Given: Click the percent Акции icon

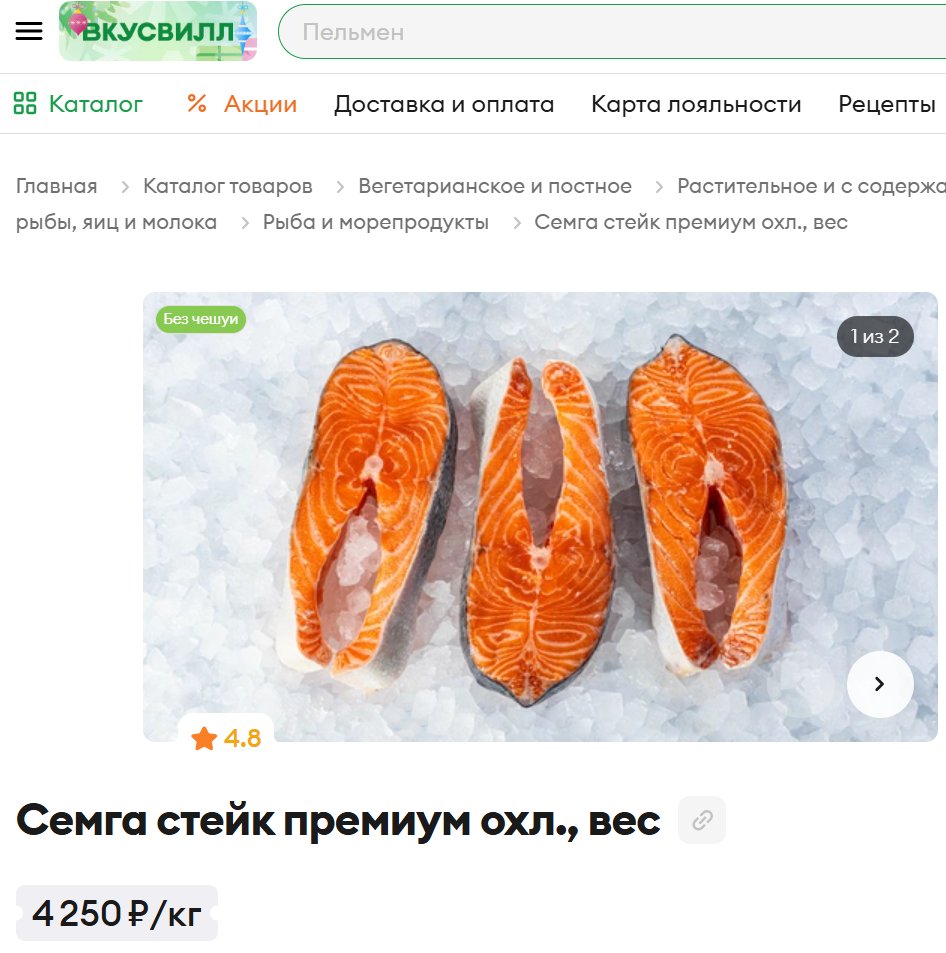Looking at the screenshot, I should pyautogui.click(x=197, y=103).
